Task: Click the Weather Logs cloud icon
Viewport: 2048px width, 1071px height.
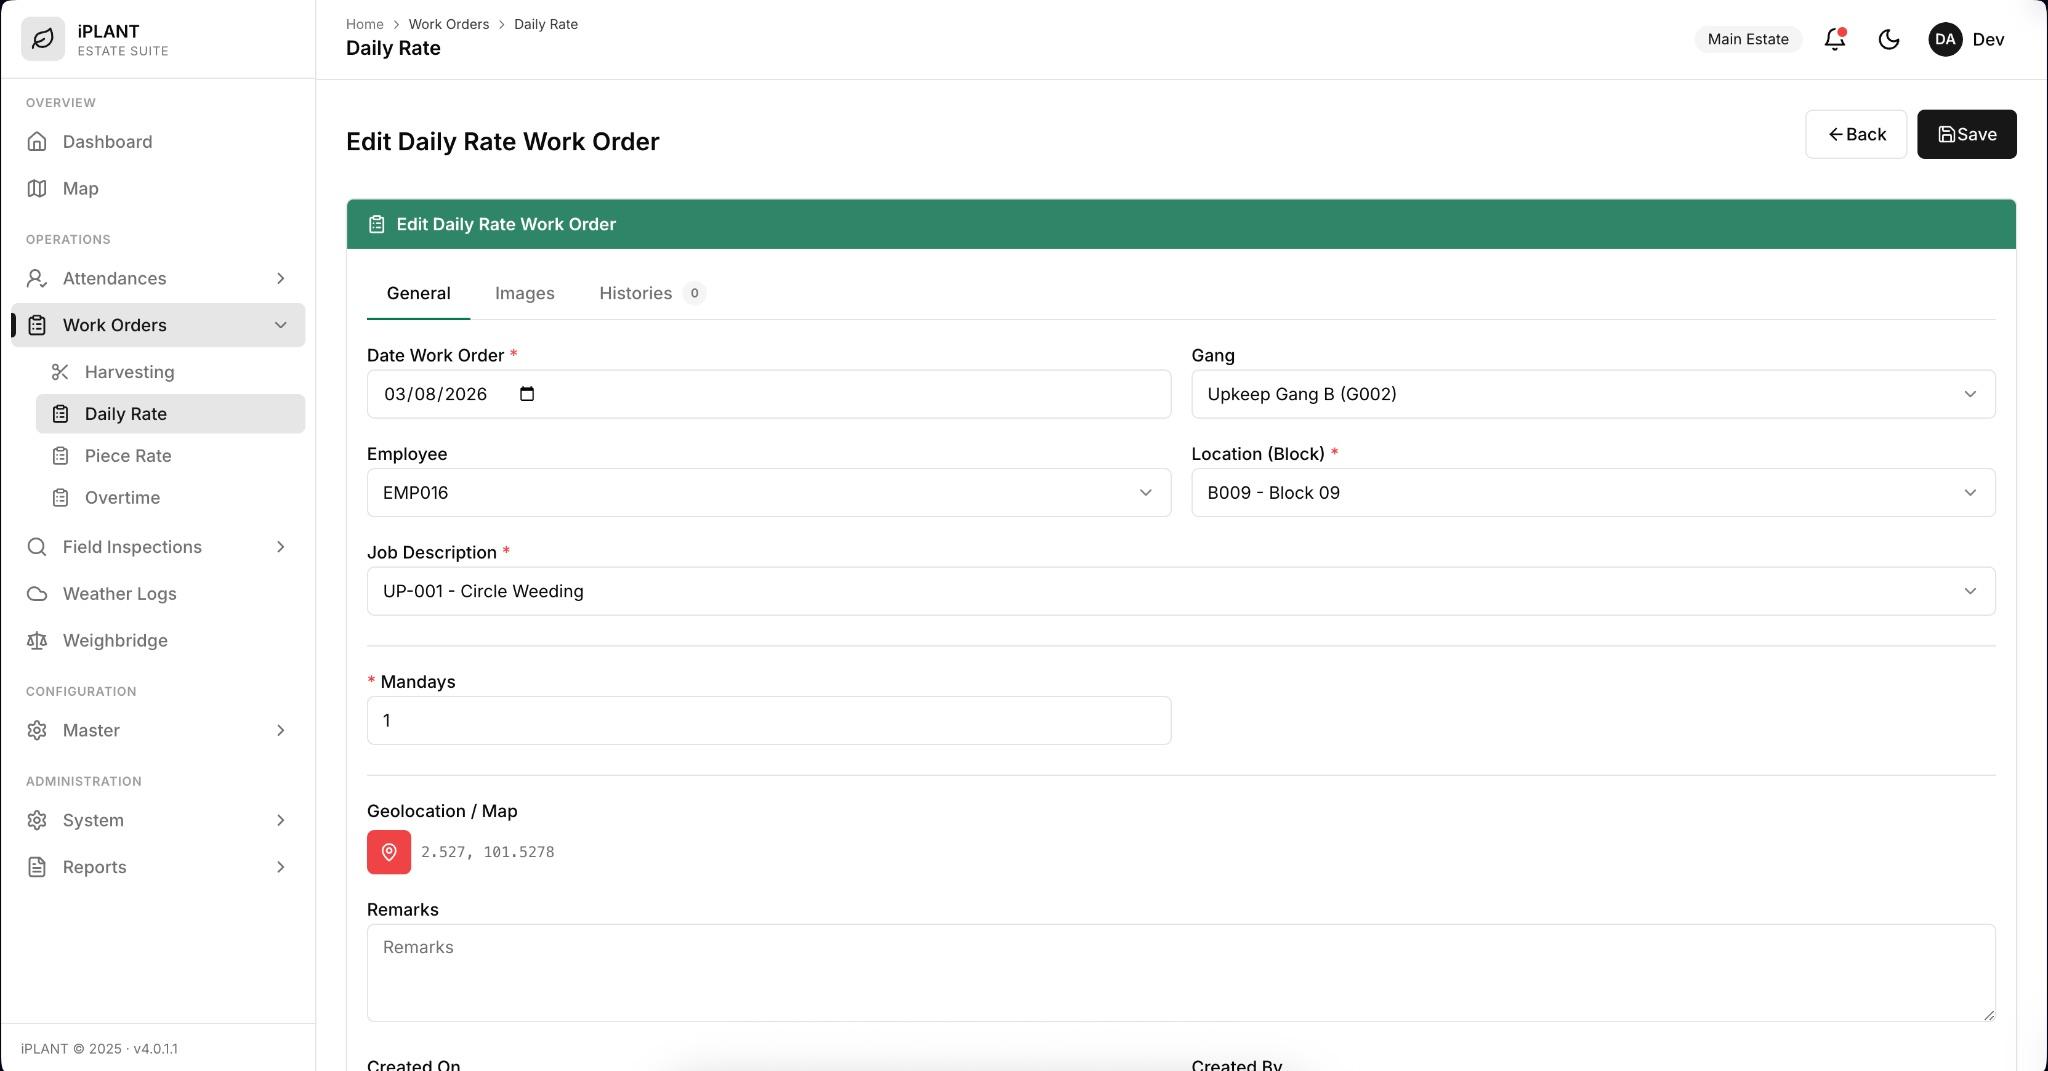Action: (x=37, y=593)
